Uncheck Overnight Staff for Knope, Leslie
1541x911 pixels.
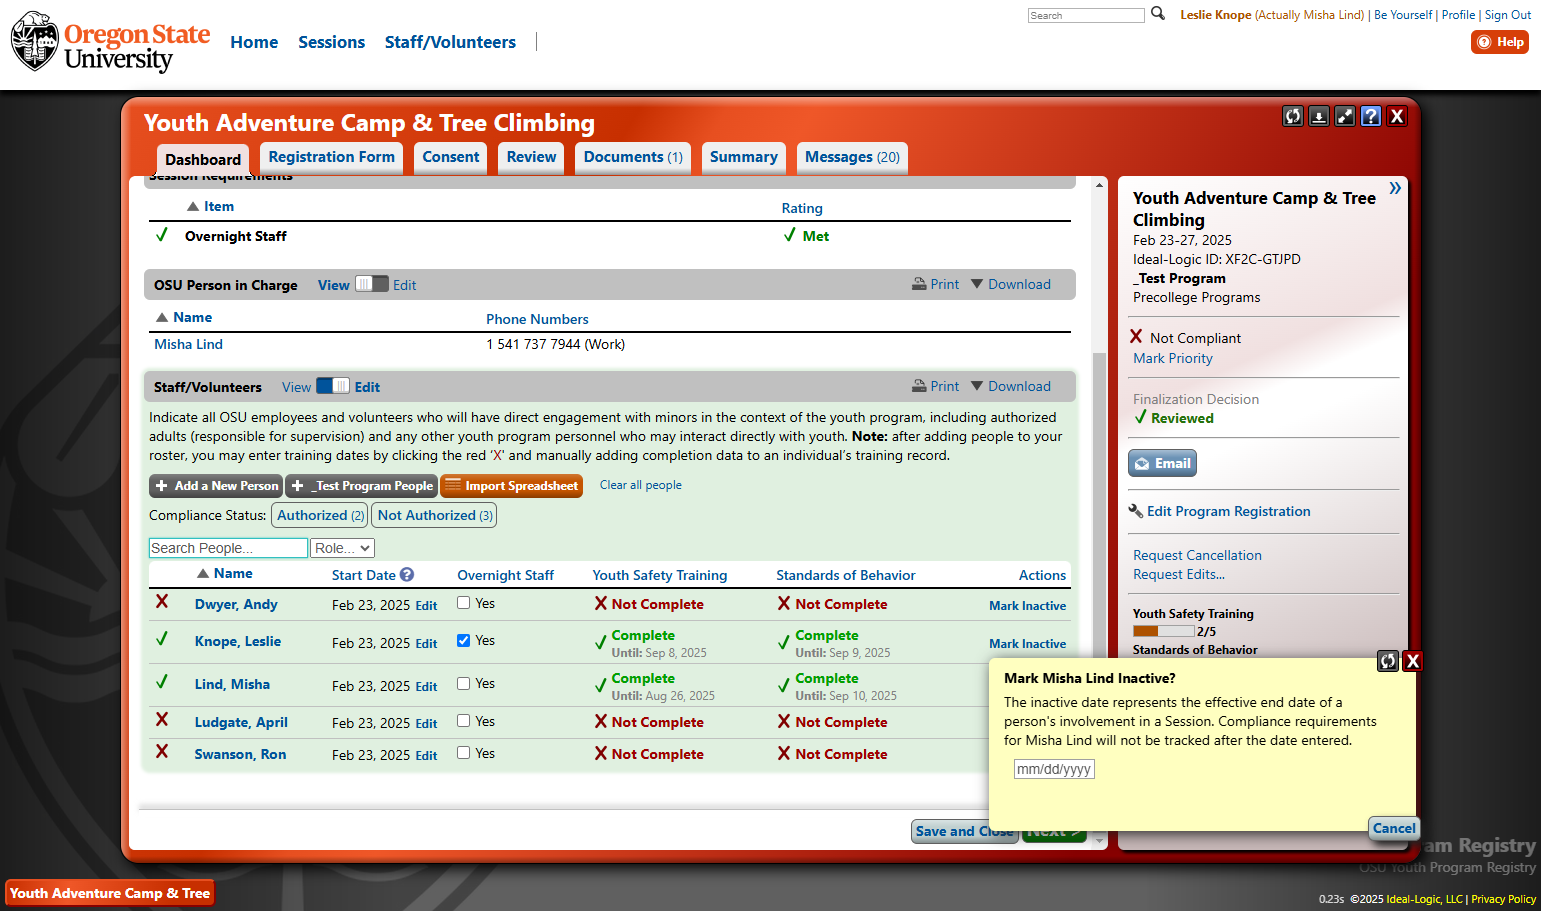pos(463,640)
